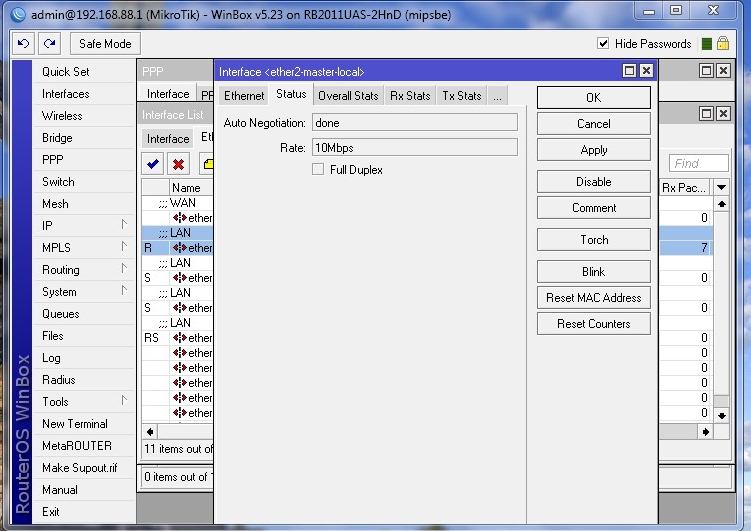Click the blue checkmark enable icon

coord(153,164)
